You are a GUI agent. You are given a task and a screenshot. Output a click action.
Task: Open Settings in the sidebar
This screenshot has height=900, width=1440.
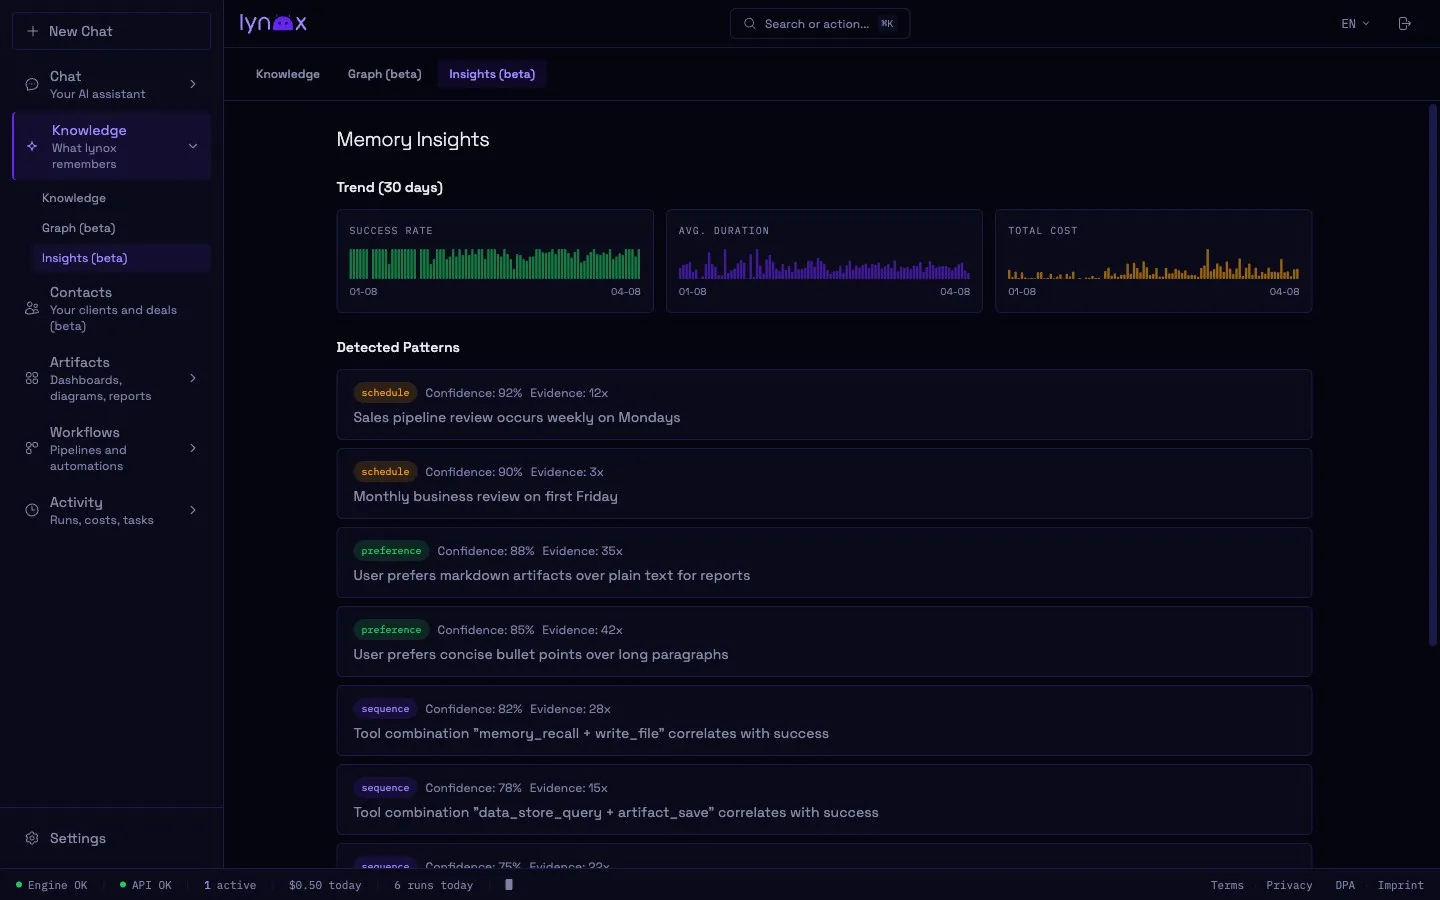click(111, 838)
